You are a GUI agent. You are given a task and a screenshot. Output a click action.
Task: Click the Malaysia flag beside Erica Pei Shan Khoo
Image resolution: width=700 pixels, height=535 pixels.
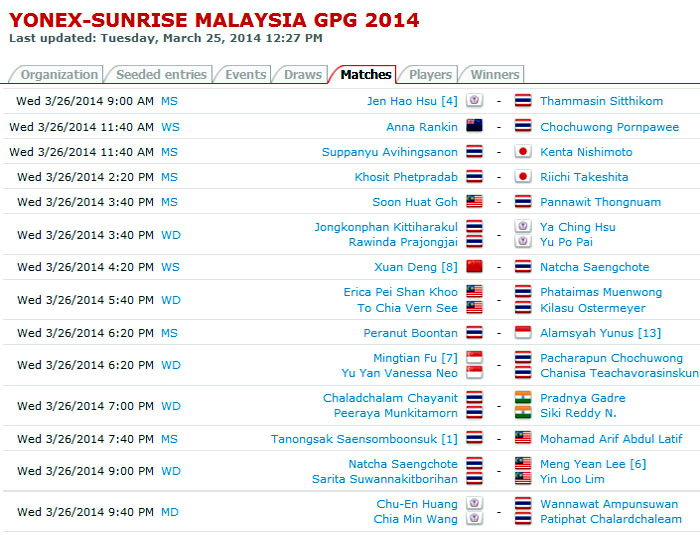coord(474,292)
